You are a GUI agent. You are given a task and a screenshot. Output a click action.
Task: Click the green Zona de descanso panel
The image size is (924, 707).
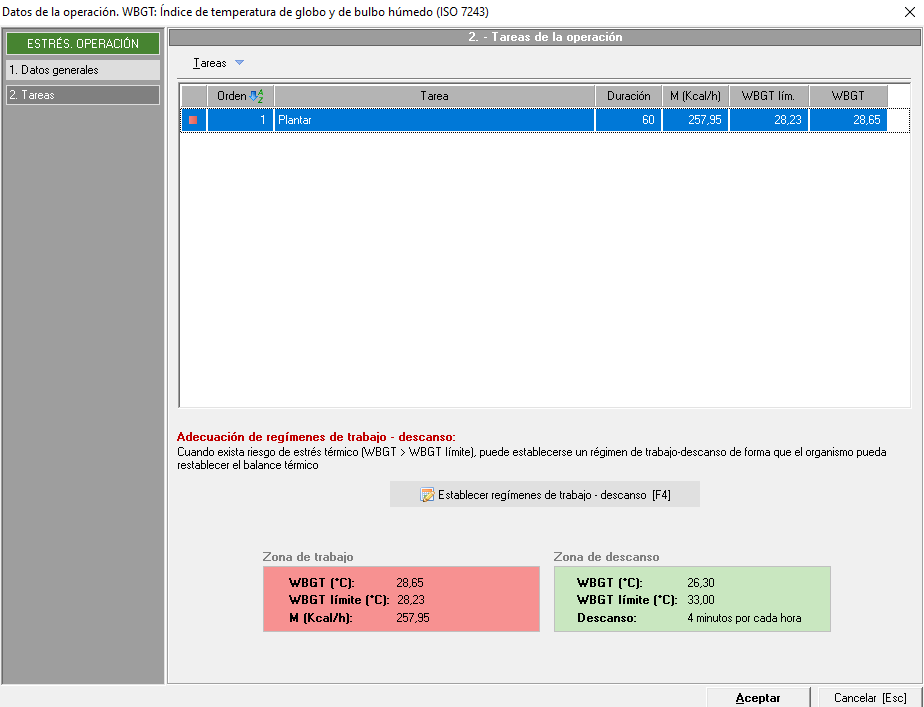pyautogui.click(x=692, y=600)
